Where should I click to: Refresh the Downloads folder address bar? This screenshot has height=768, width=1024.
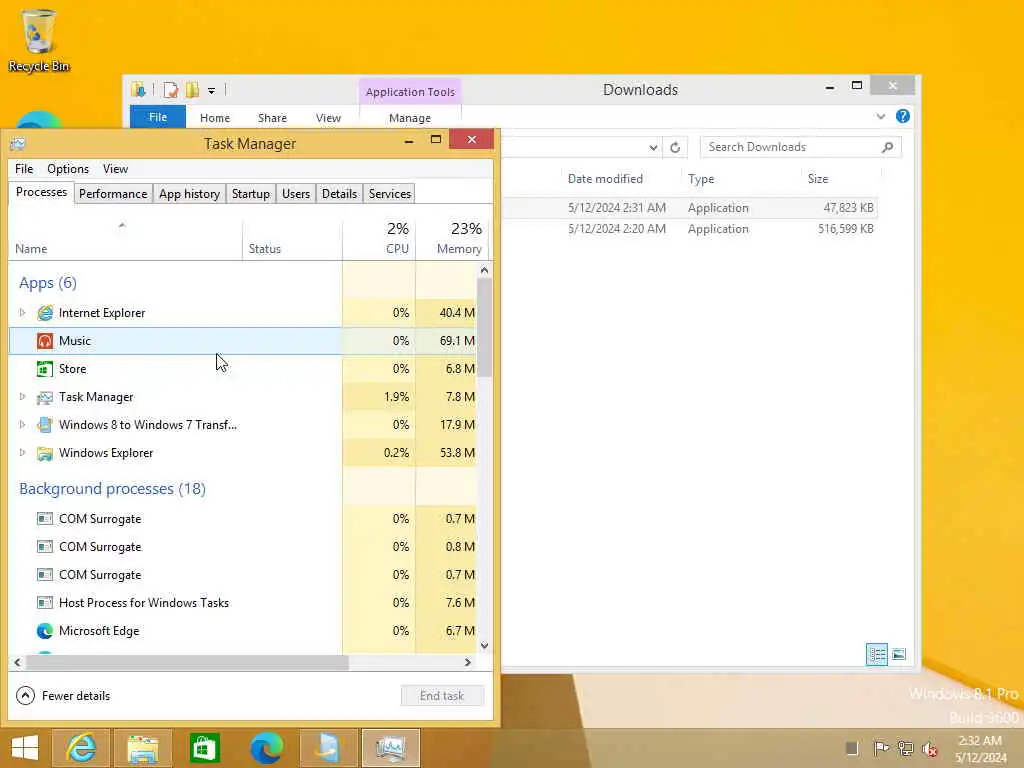675,148
